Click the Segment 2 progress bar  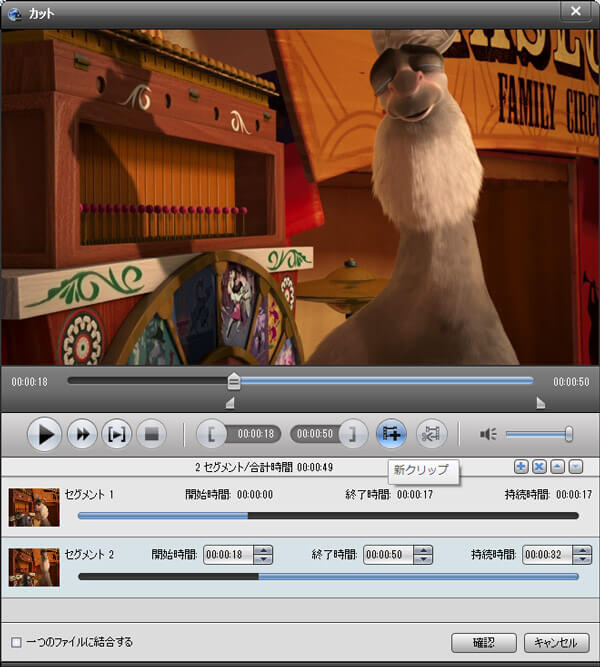coord(329,577)
